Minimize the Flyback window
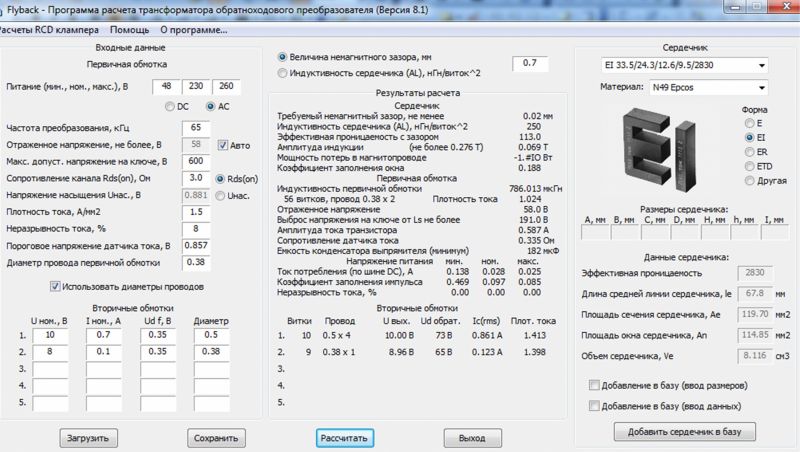The image size is (800, 452). [735, 7]
